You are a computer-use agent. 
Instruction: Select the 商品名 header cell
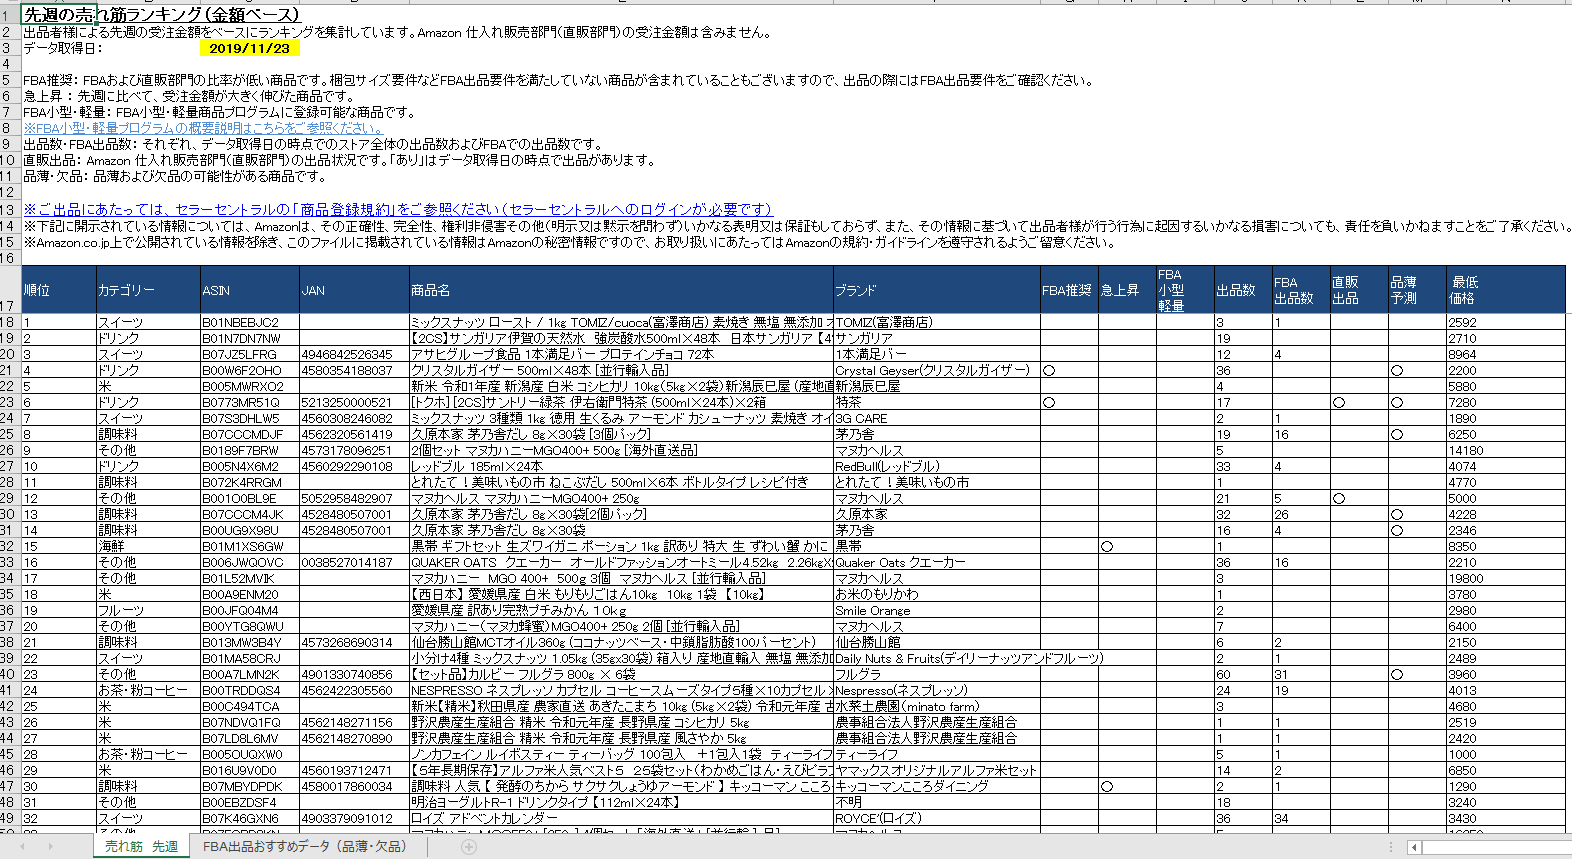point(619,290)
